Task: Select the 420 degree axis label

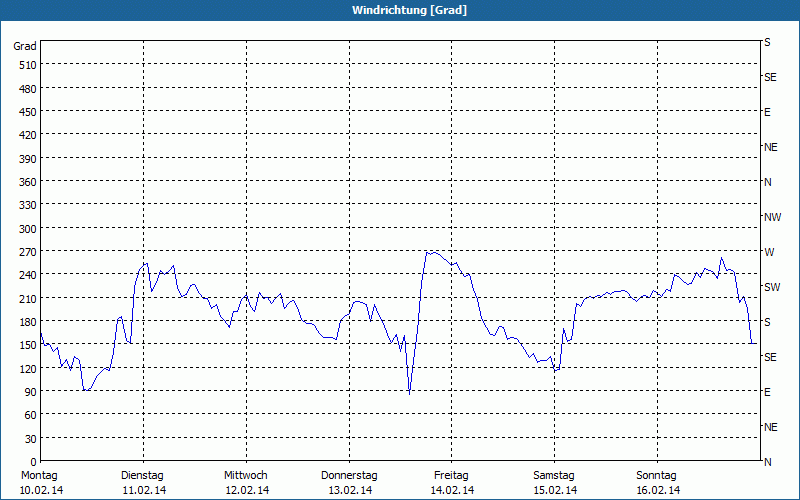Action: [28, 136]
